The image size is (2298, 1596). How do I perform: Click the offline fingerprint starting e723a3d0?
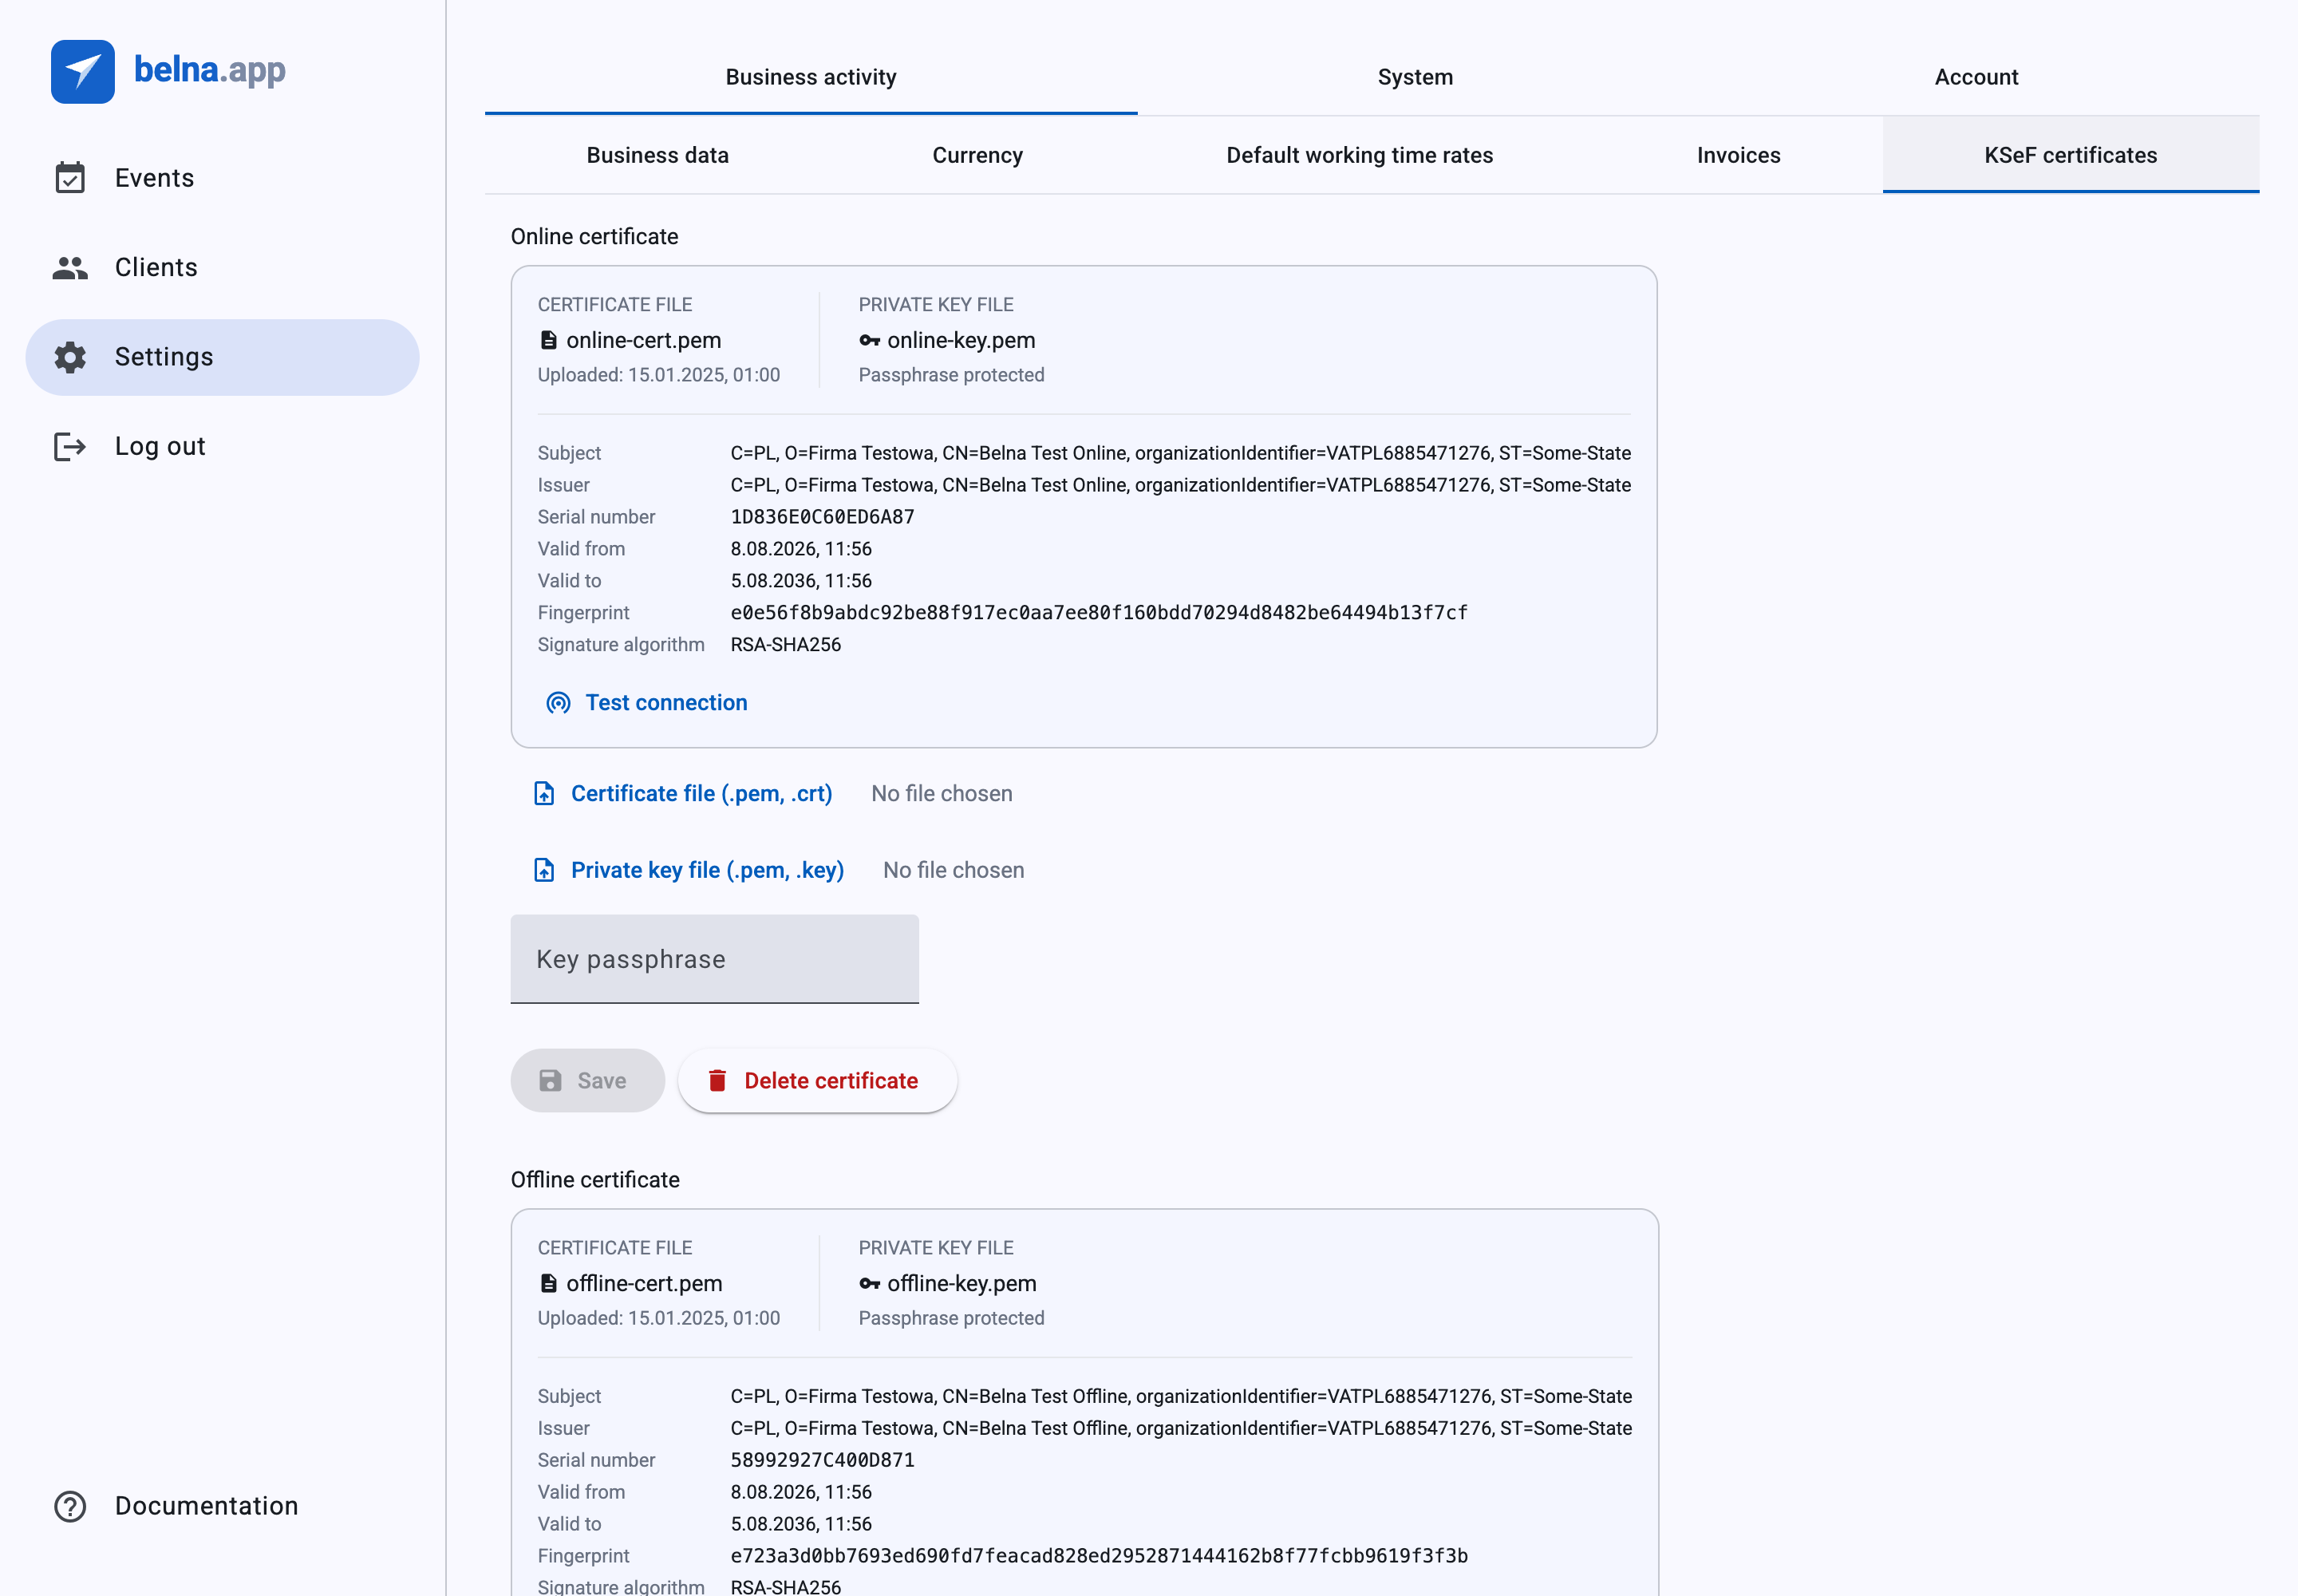point(1099,1556)
